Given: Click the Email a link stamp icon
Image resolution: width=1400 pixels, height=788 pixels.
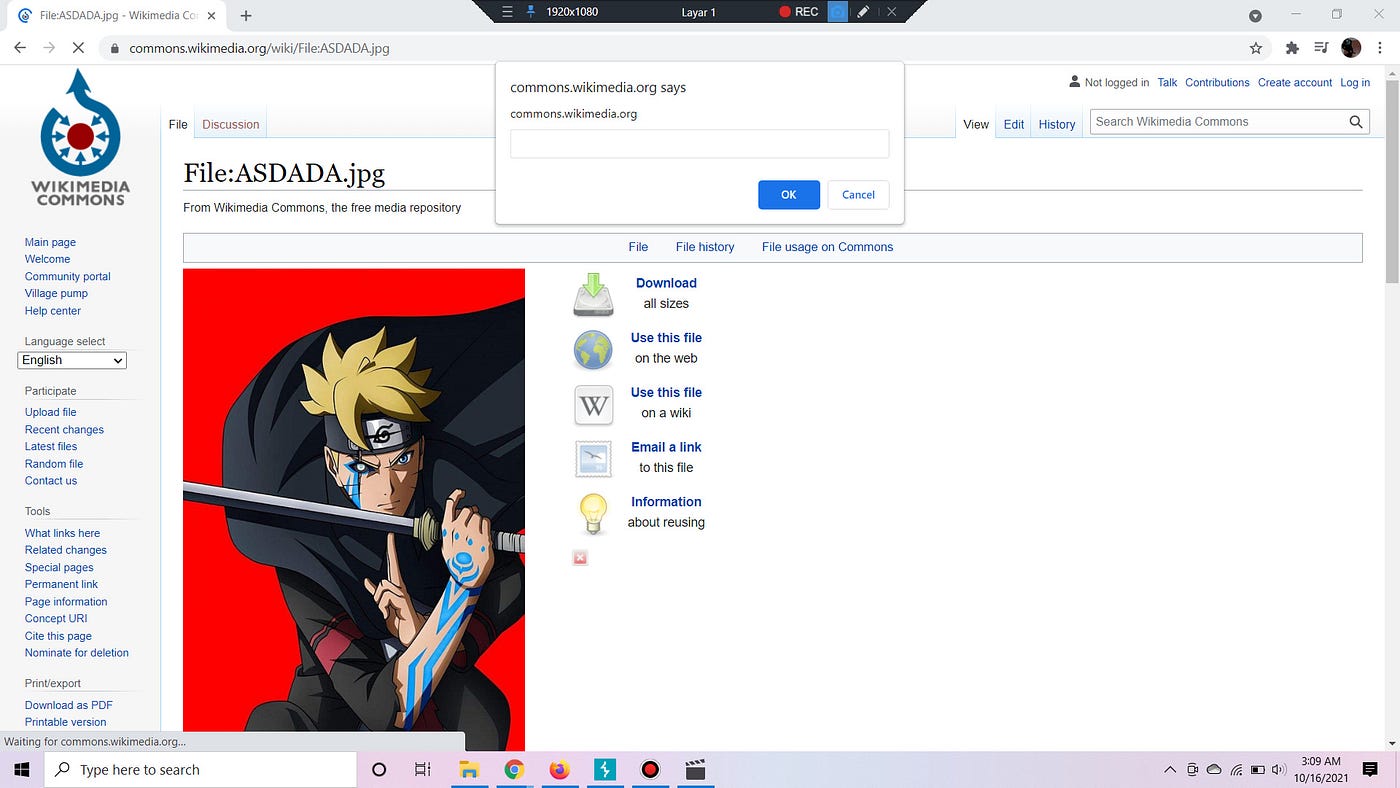Looking at the screenshot, I should [593, 459].
